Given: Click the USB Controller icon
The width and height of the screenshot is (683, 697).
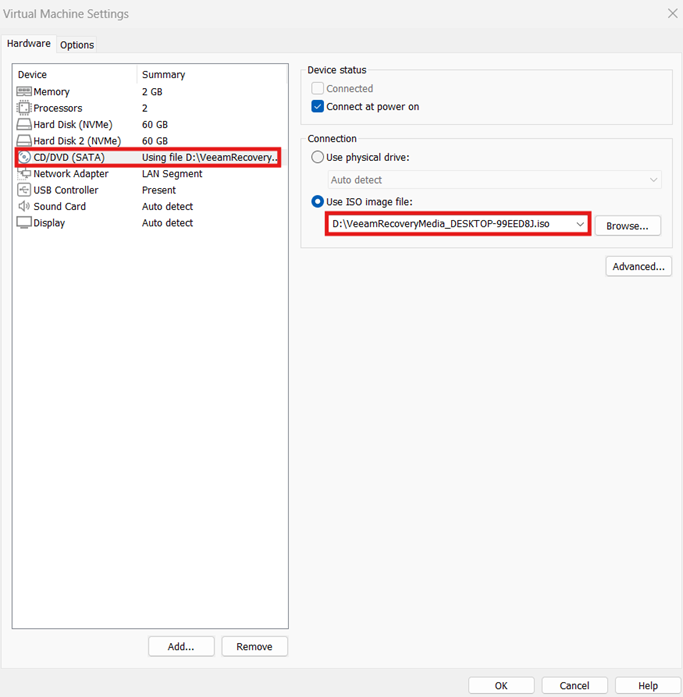Looking at the screenshot, I should point(24,190).
